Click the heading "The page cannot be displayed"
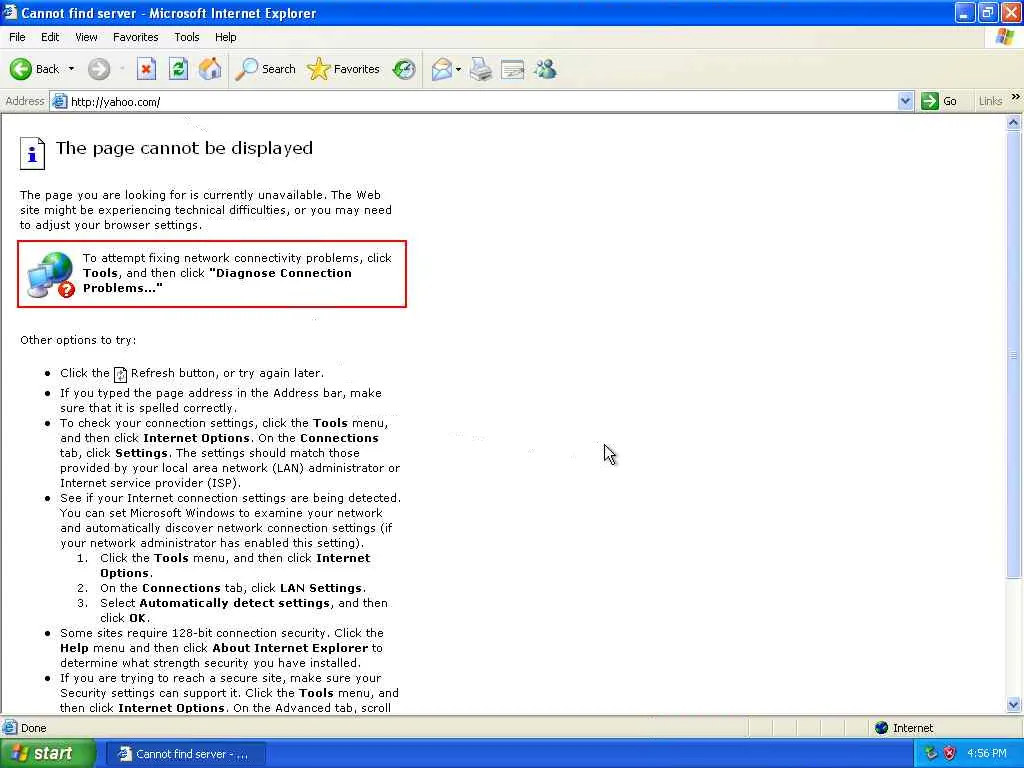The height and width of the screenshot is (768, 1024). (x=184, y=148)
